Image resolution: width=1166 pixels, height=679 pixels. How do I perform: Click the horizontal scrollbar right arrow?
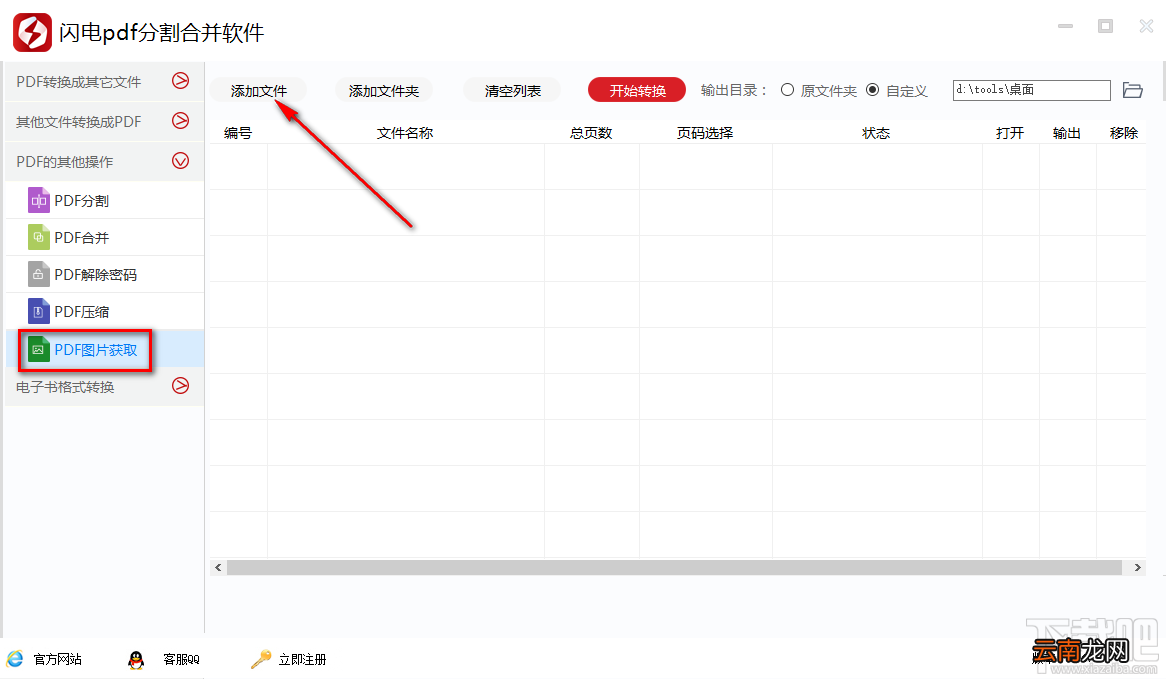point(1138,567)
